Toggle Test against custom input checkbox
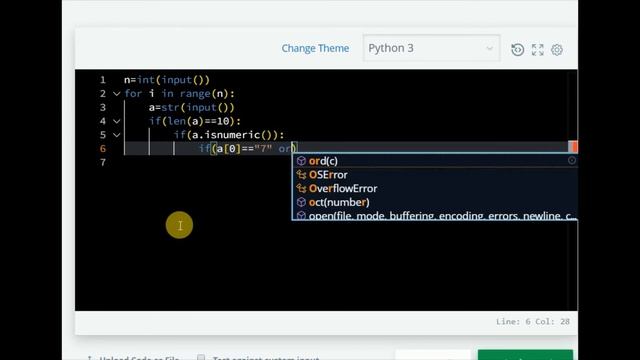Viewport: 640px width, 360px height. point(201,358)
